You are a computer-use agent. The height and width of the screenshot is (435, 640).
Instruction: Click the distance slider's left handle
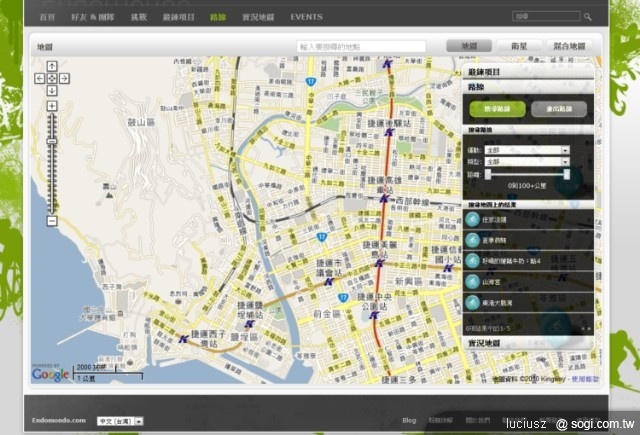488,174
